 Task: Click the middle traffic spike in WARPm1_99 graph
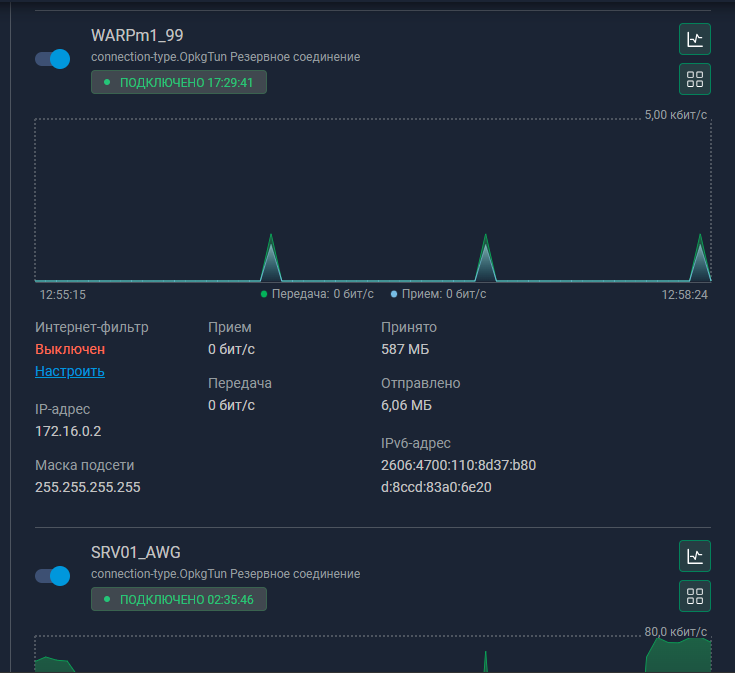tap(485, 262)
